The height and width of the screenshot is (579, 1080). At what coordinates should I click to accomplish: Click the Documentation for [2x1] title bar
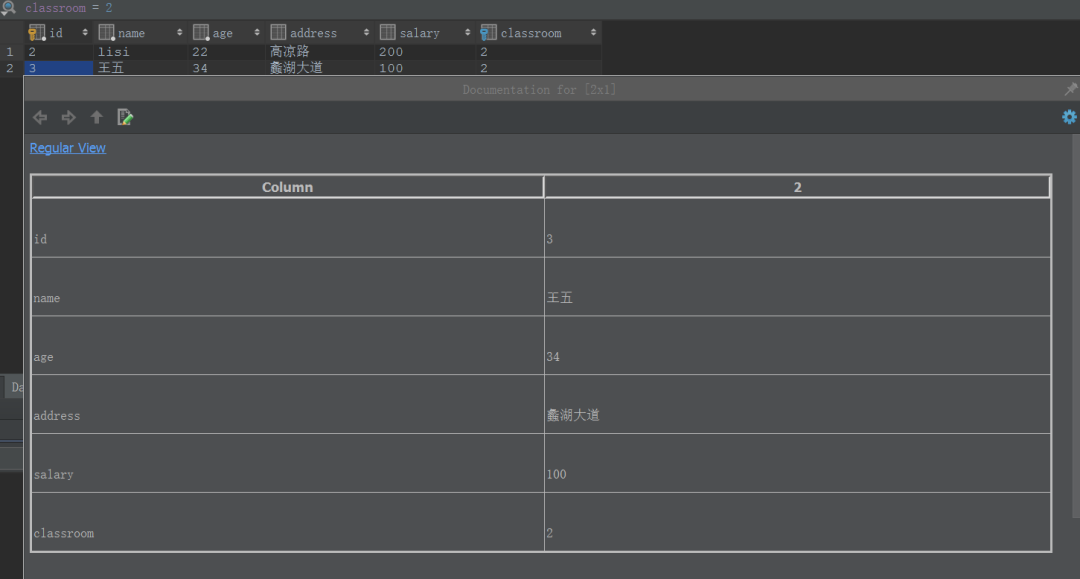(540, 89)
